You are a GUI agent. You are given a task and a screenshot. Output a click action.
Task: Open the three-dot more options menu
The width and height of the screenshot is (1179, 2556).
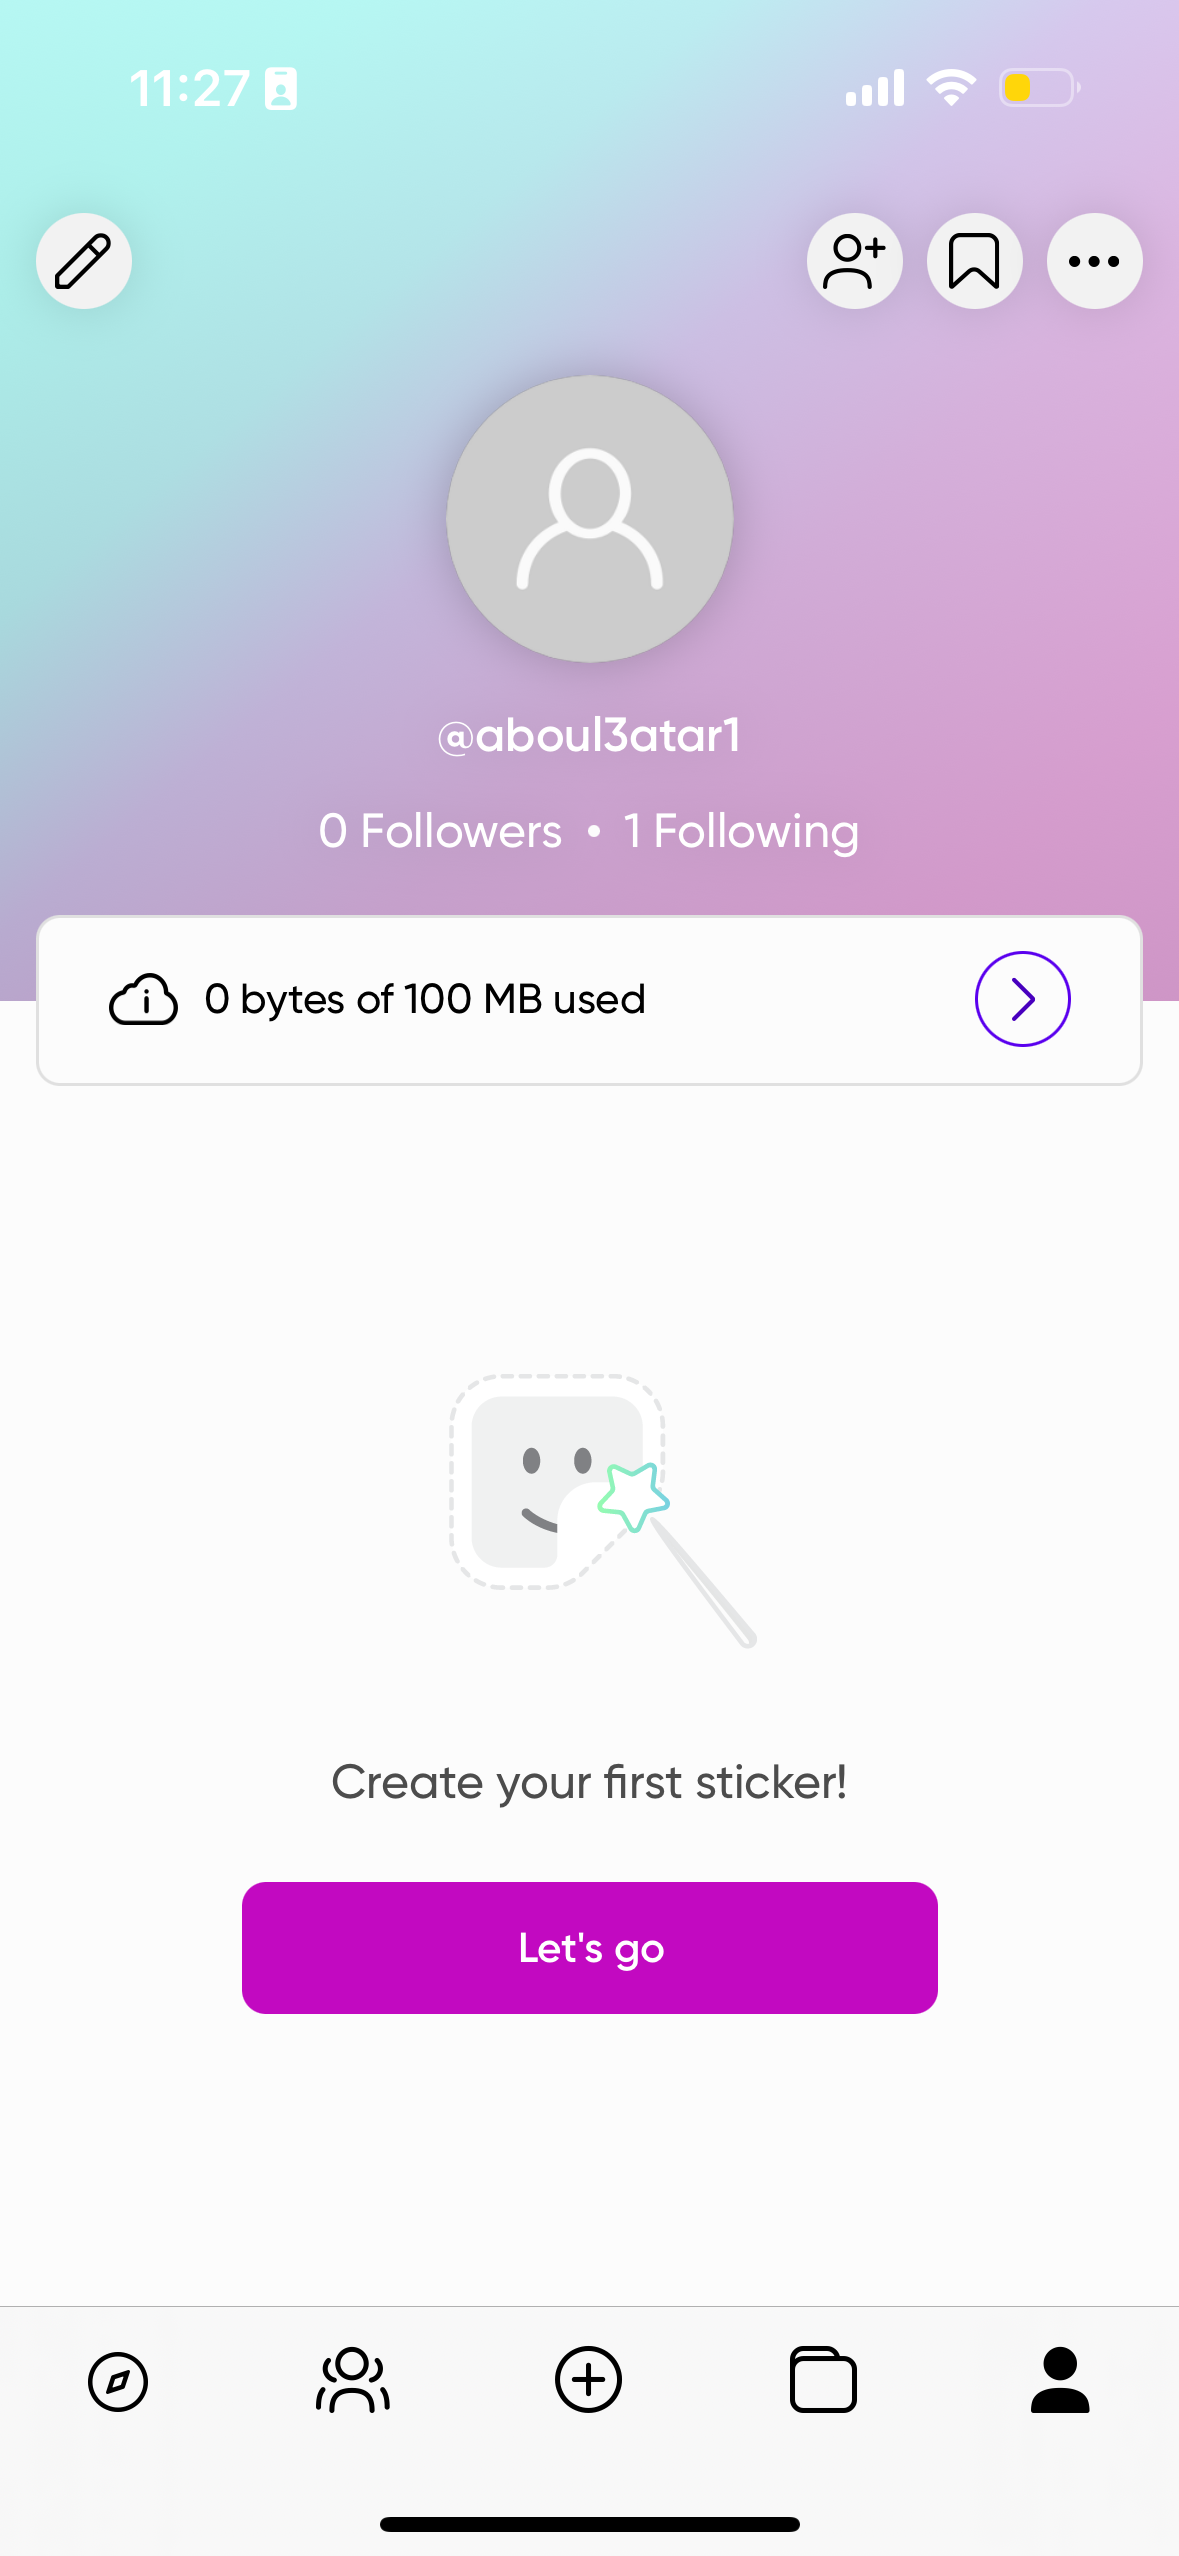1094,261
